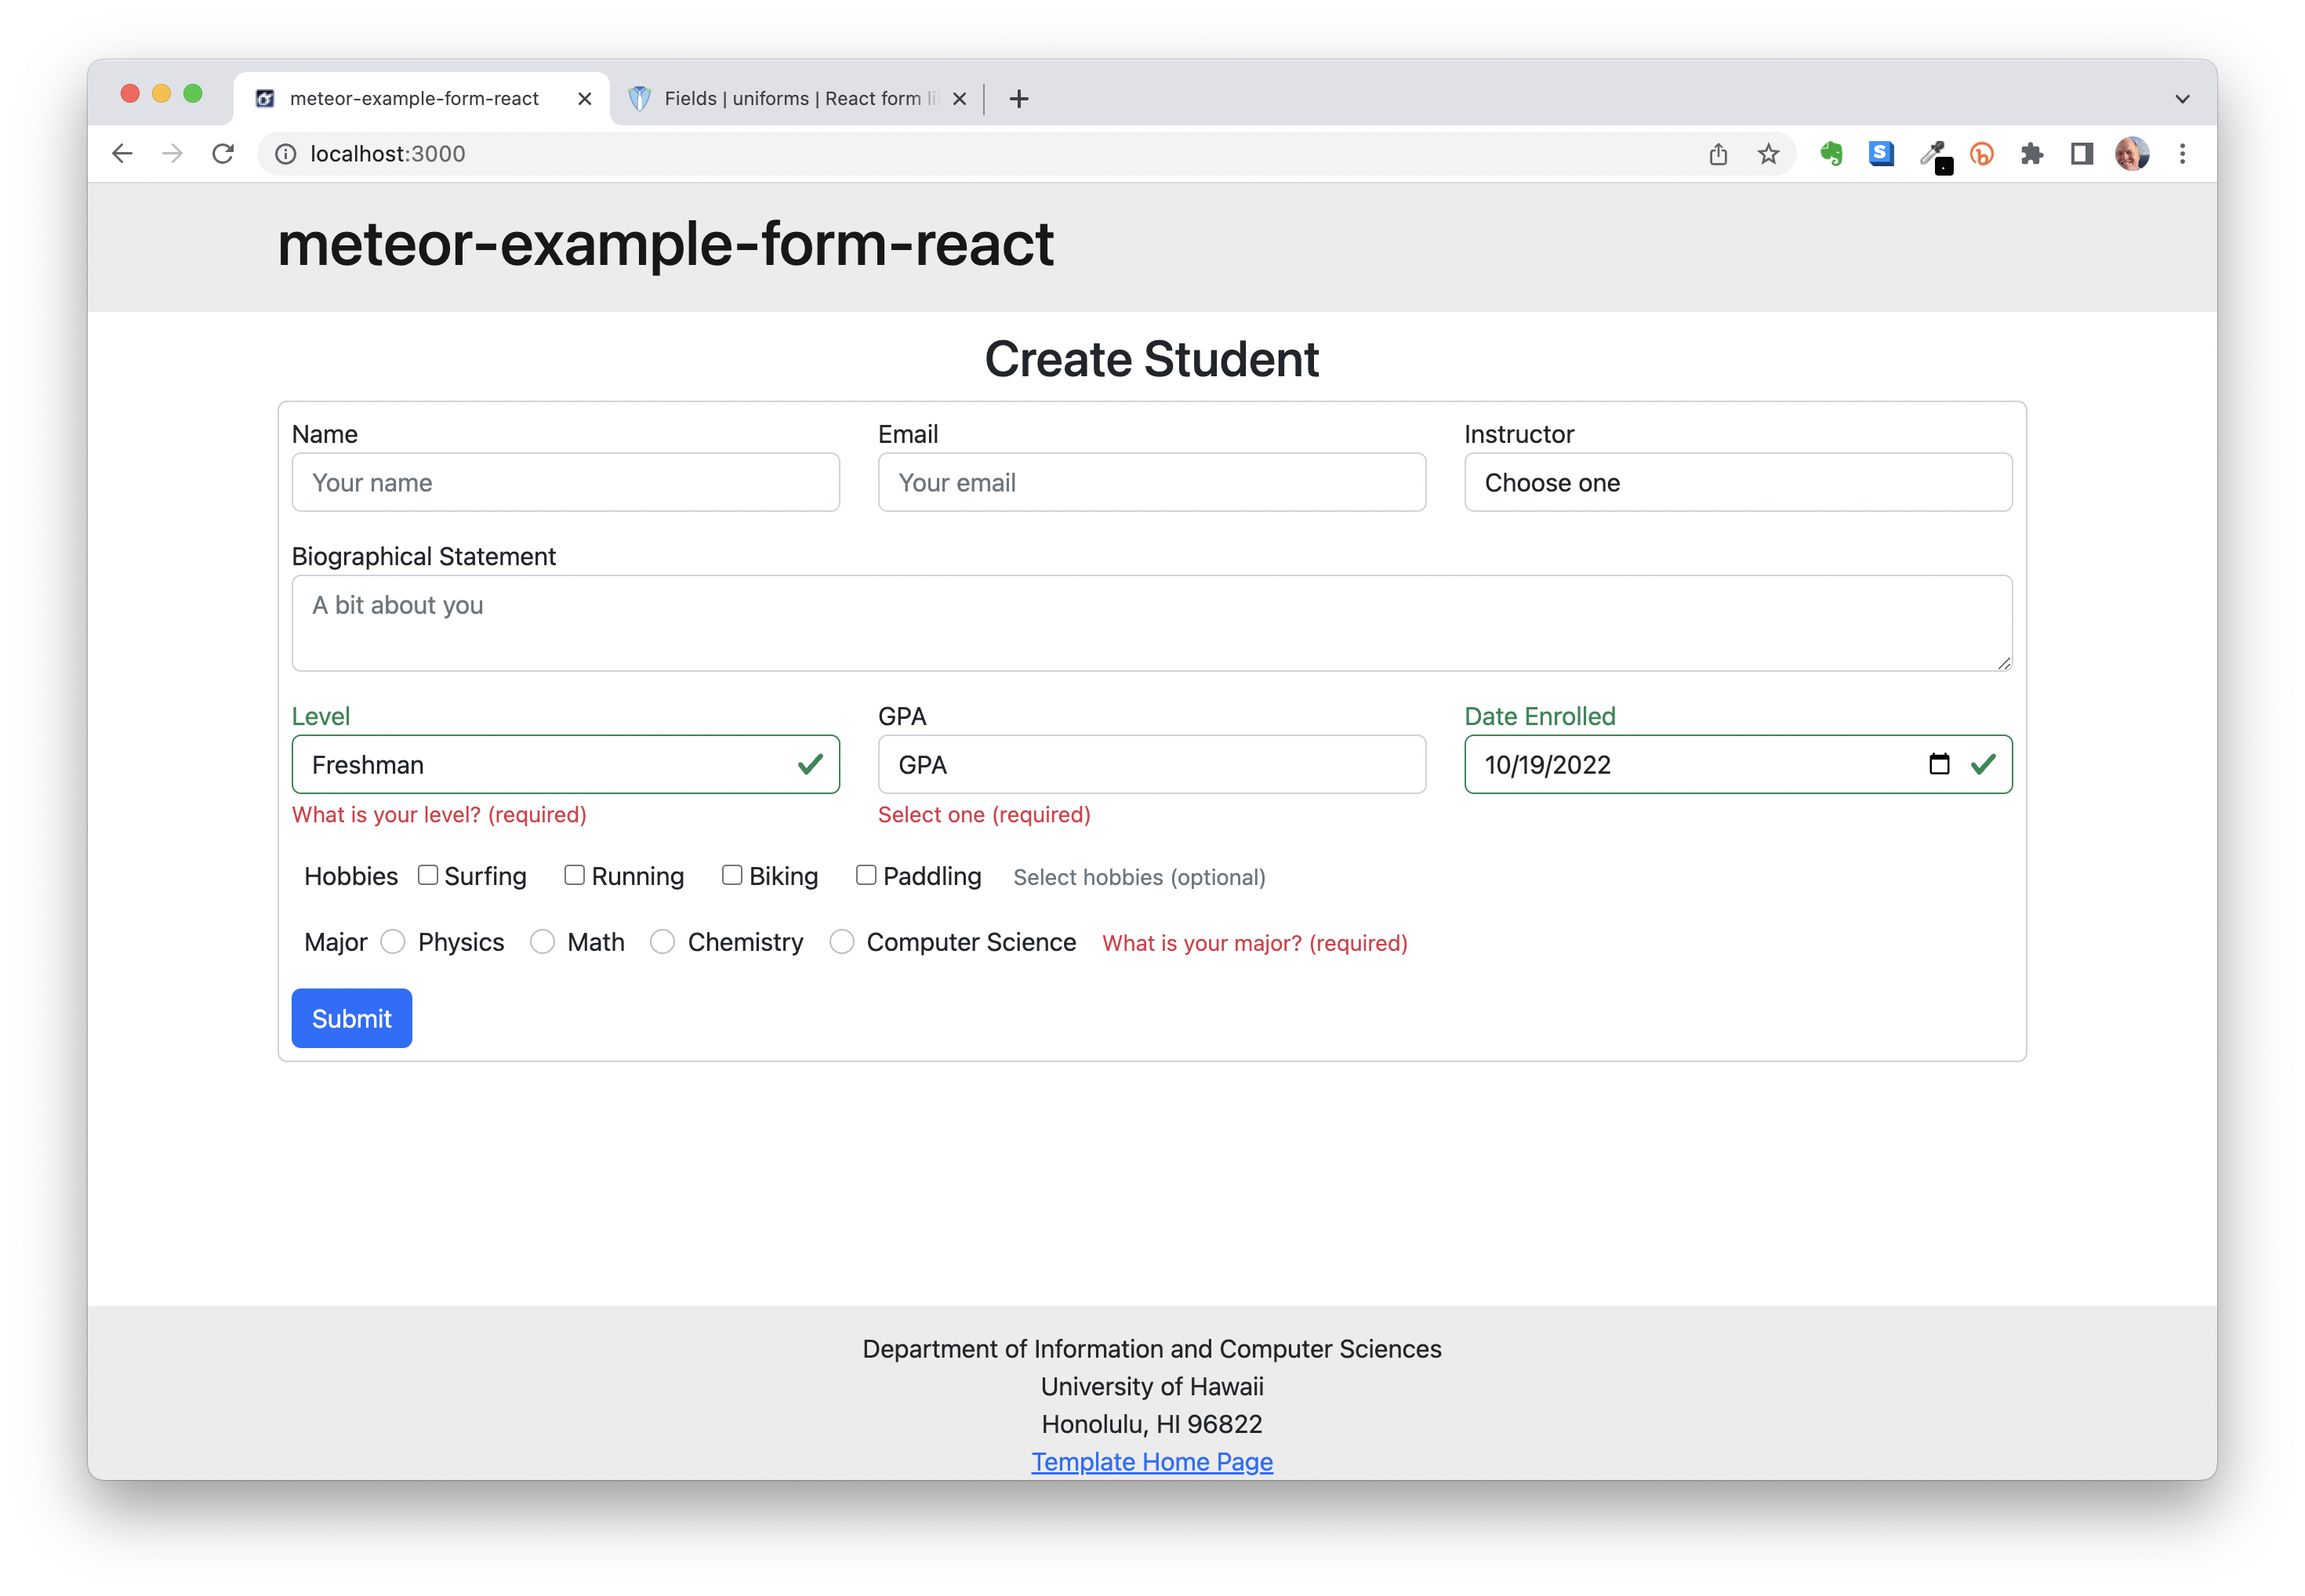Screen dimensions: 2305x1596
Task: Check the Running hobby checkbox
Action: (x=574, y=875)
